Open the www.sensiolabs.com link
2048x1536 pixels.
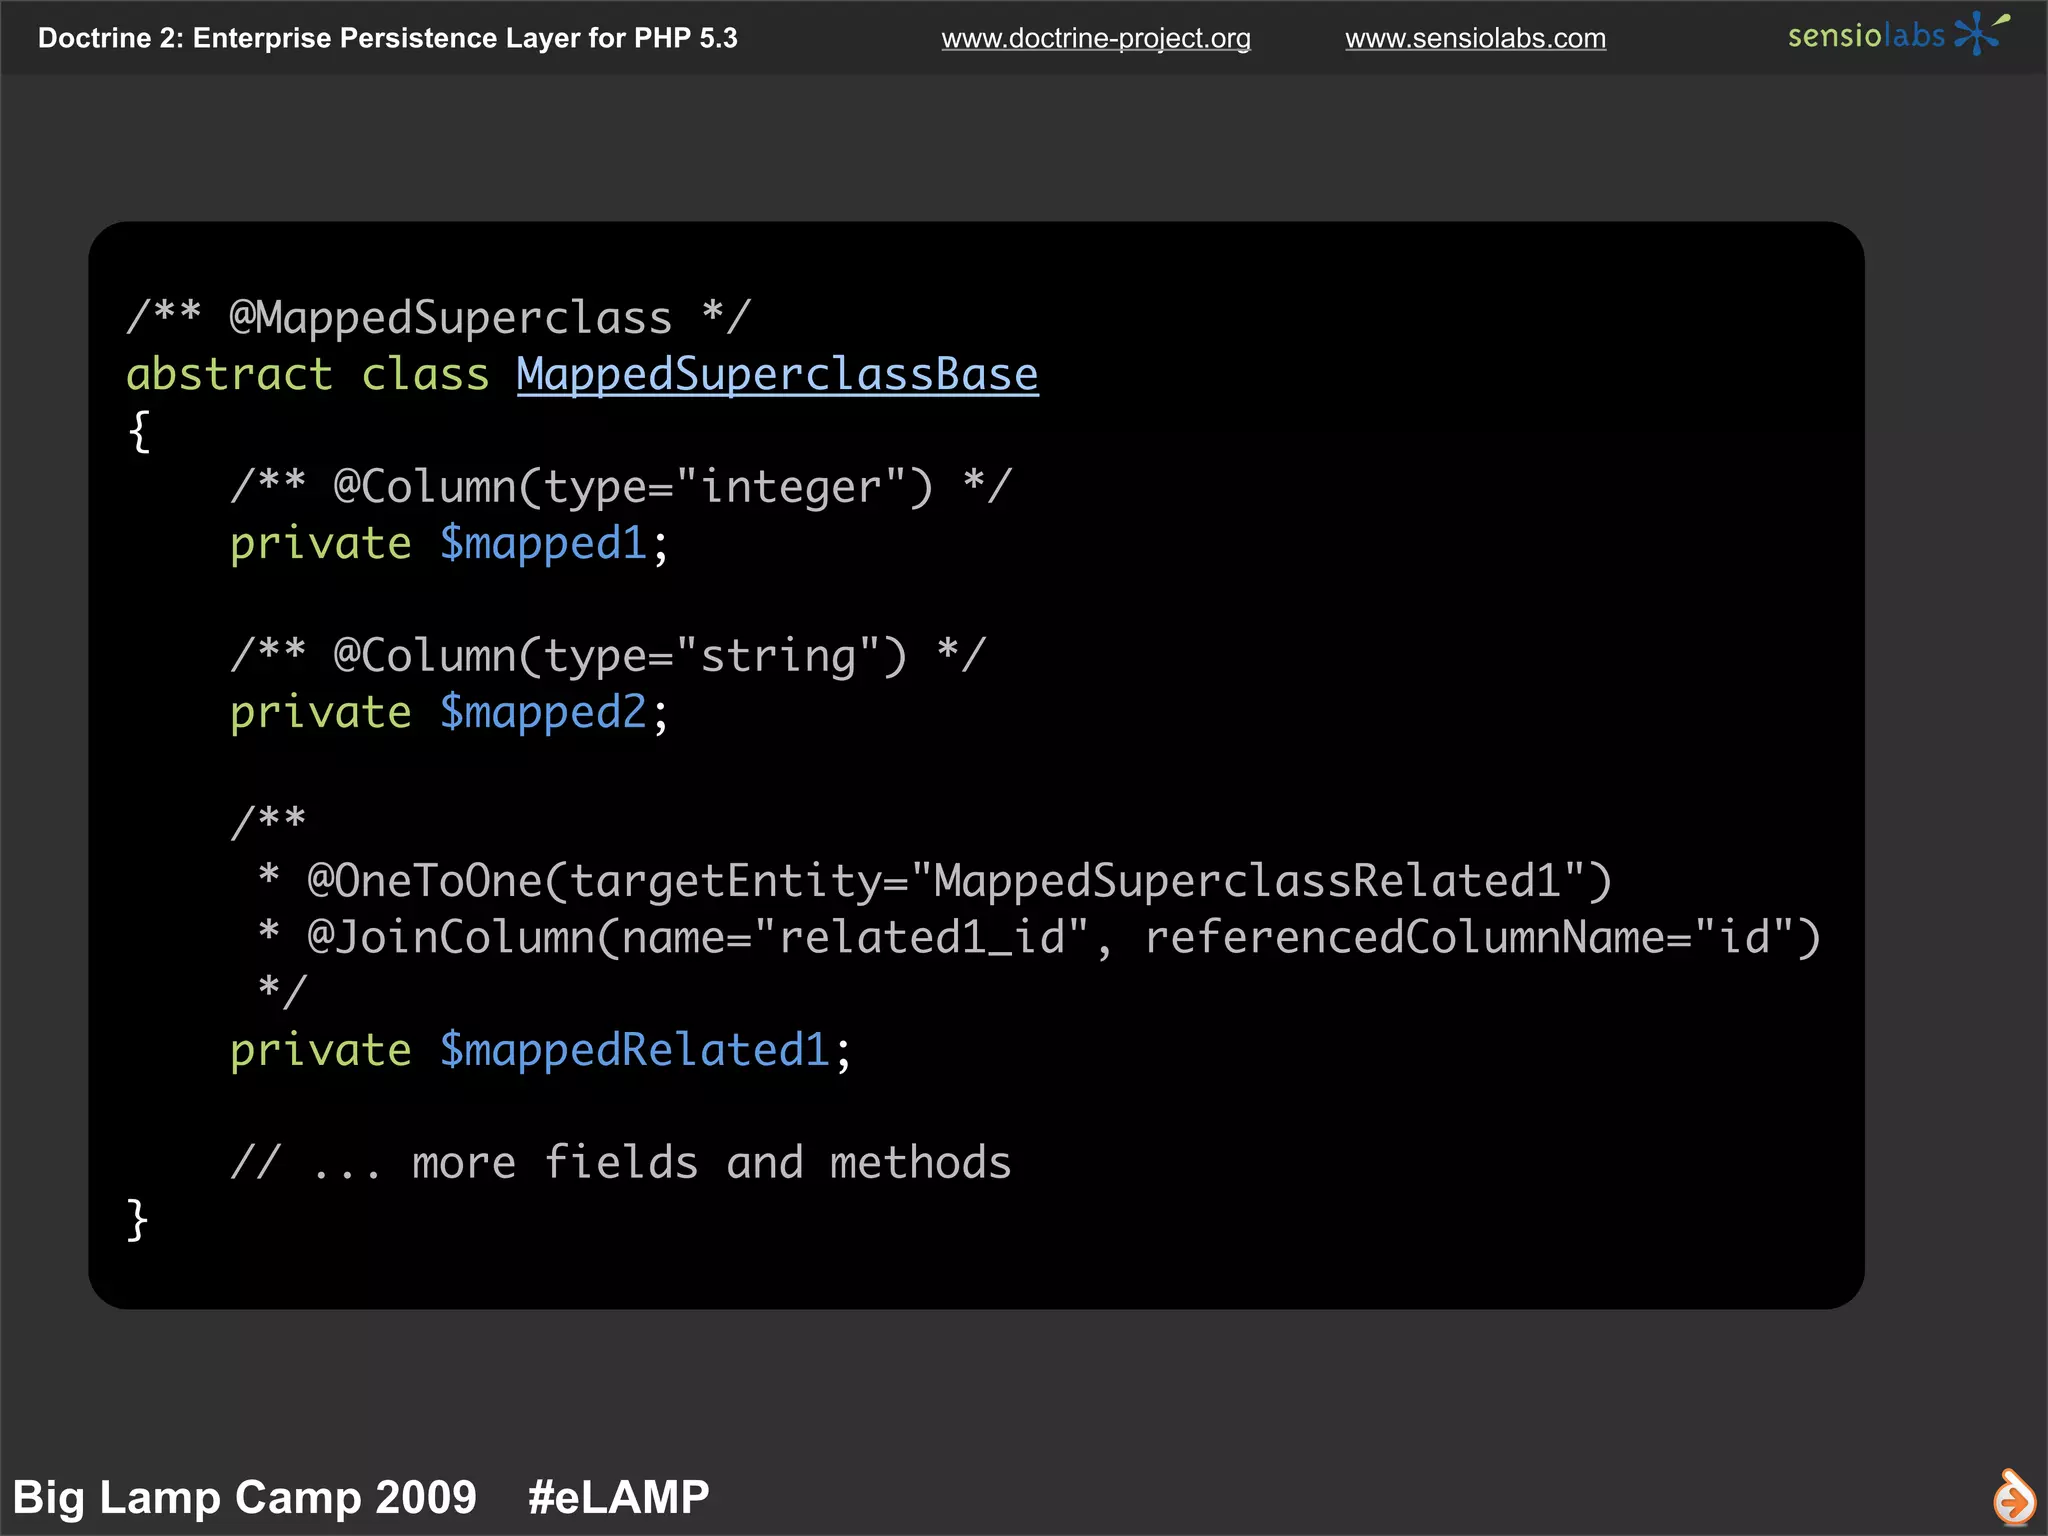click(x=1475, y=39)
